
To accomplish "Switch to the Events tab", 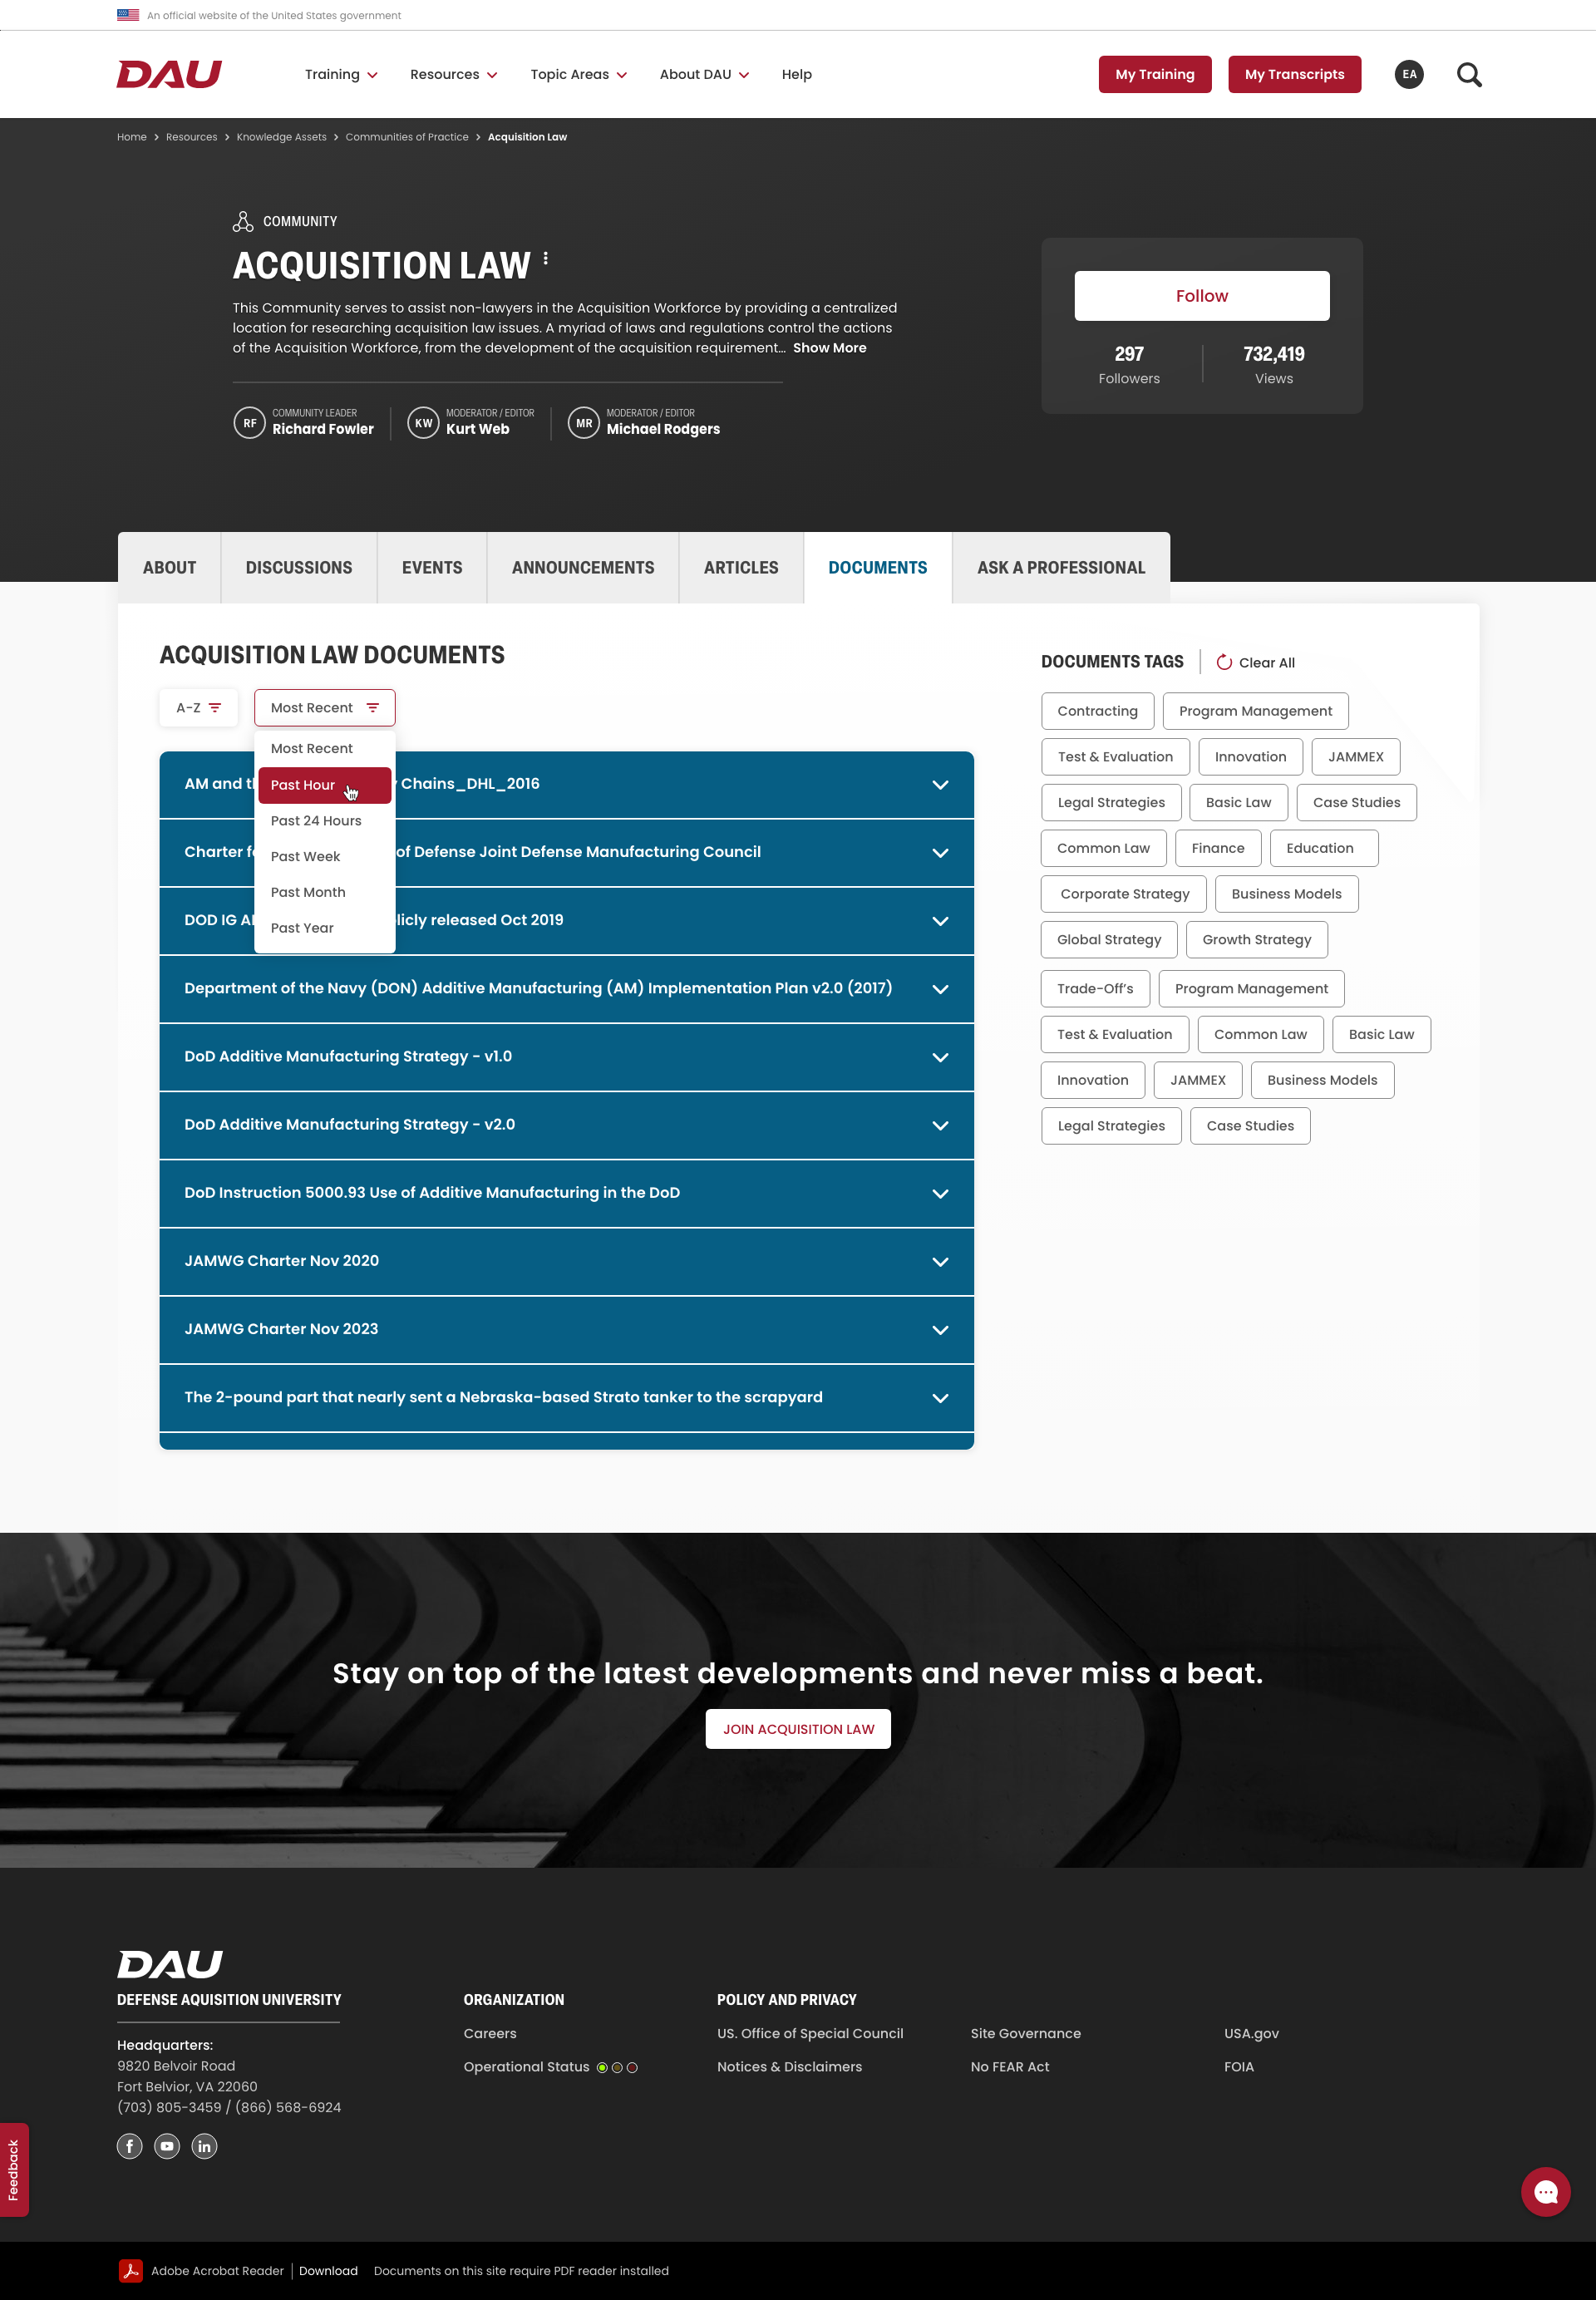I will (x=432, y=567).
